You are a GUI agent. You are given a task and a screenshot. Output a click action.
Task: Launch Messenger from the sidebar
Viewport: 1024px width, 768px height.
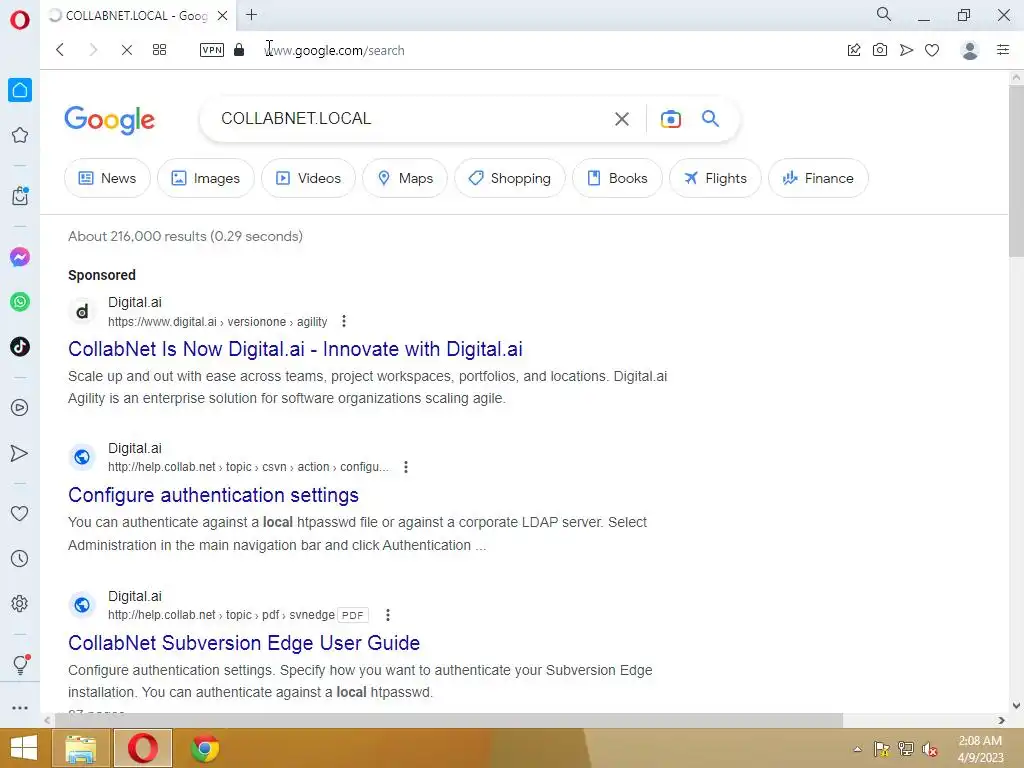pos(20,257)
